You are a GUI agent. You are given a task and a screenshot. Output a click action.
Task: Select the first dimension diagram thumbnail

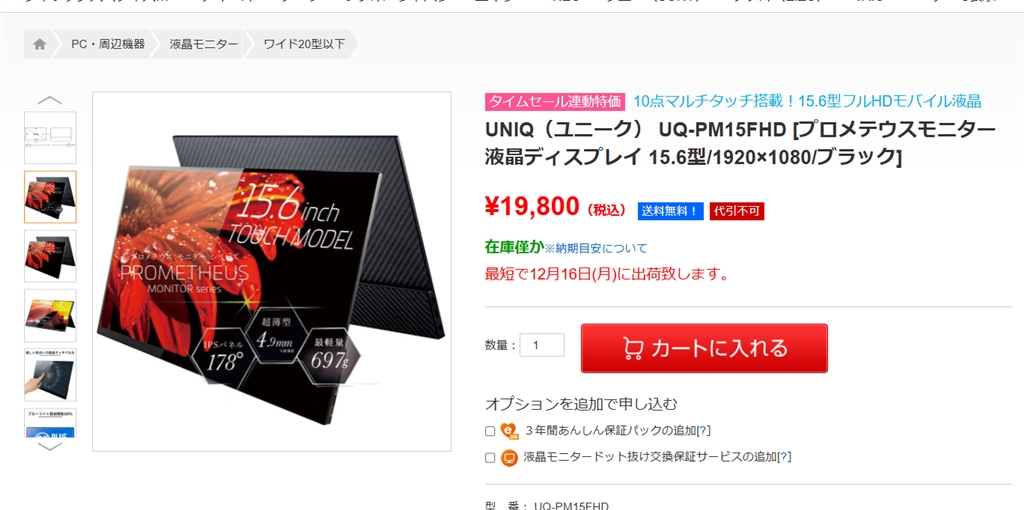[x=50, y=138]
